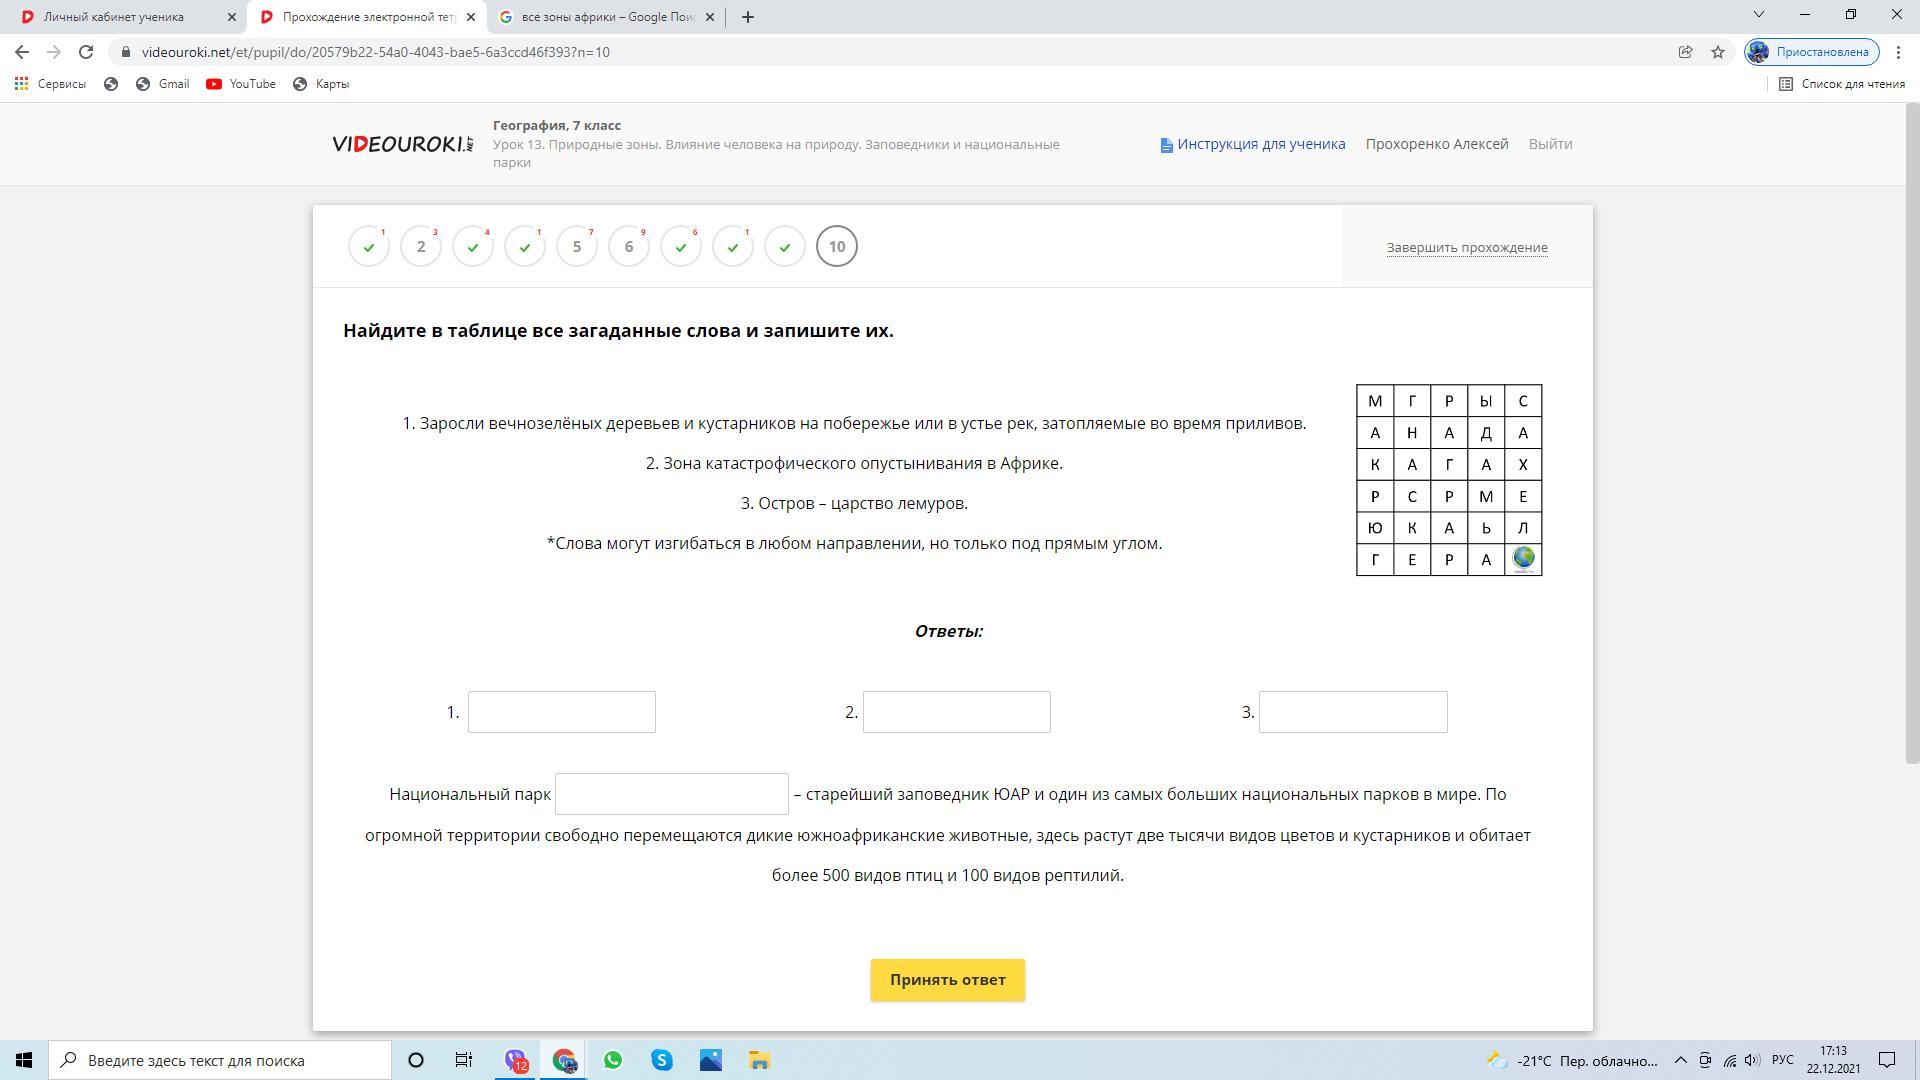
Task: Show hidden system tray icons
Action: [x=1680, y=1060]
